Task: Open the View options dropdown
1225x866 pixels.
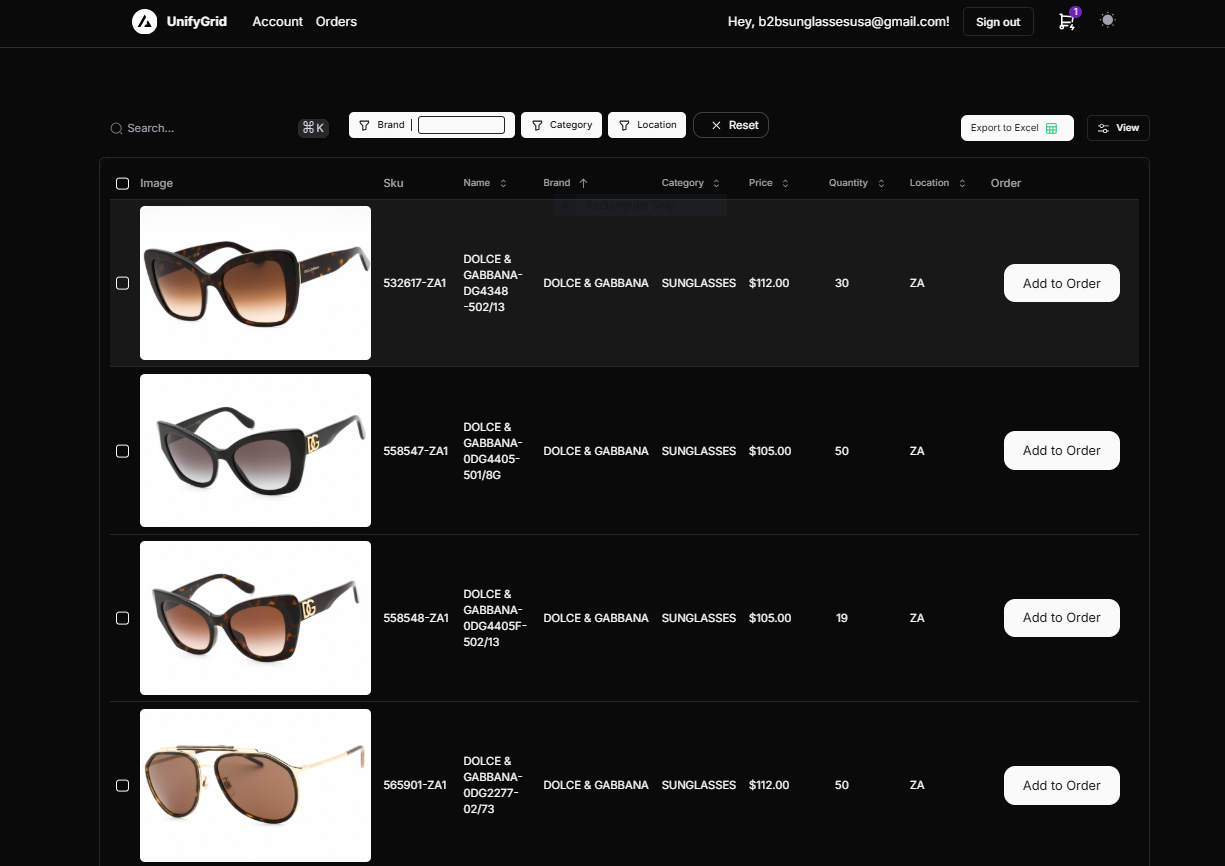Action: (x=1118, y=128)
